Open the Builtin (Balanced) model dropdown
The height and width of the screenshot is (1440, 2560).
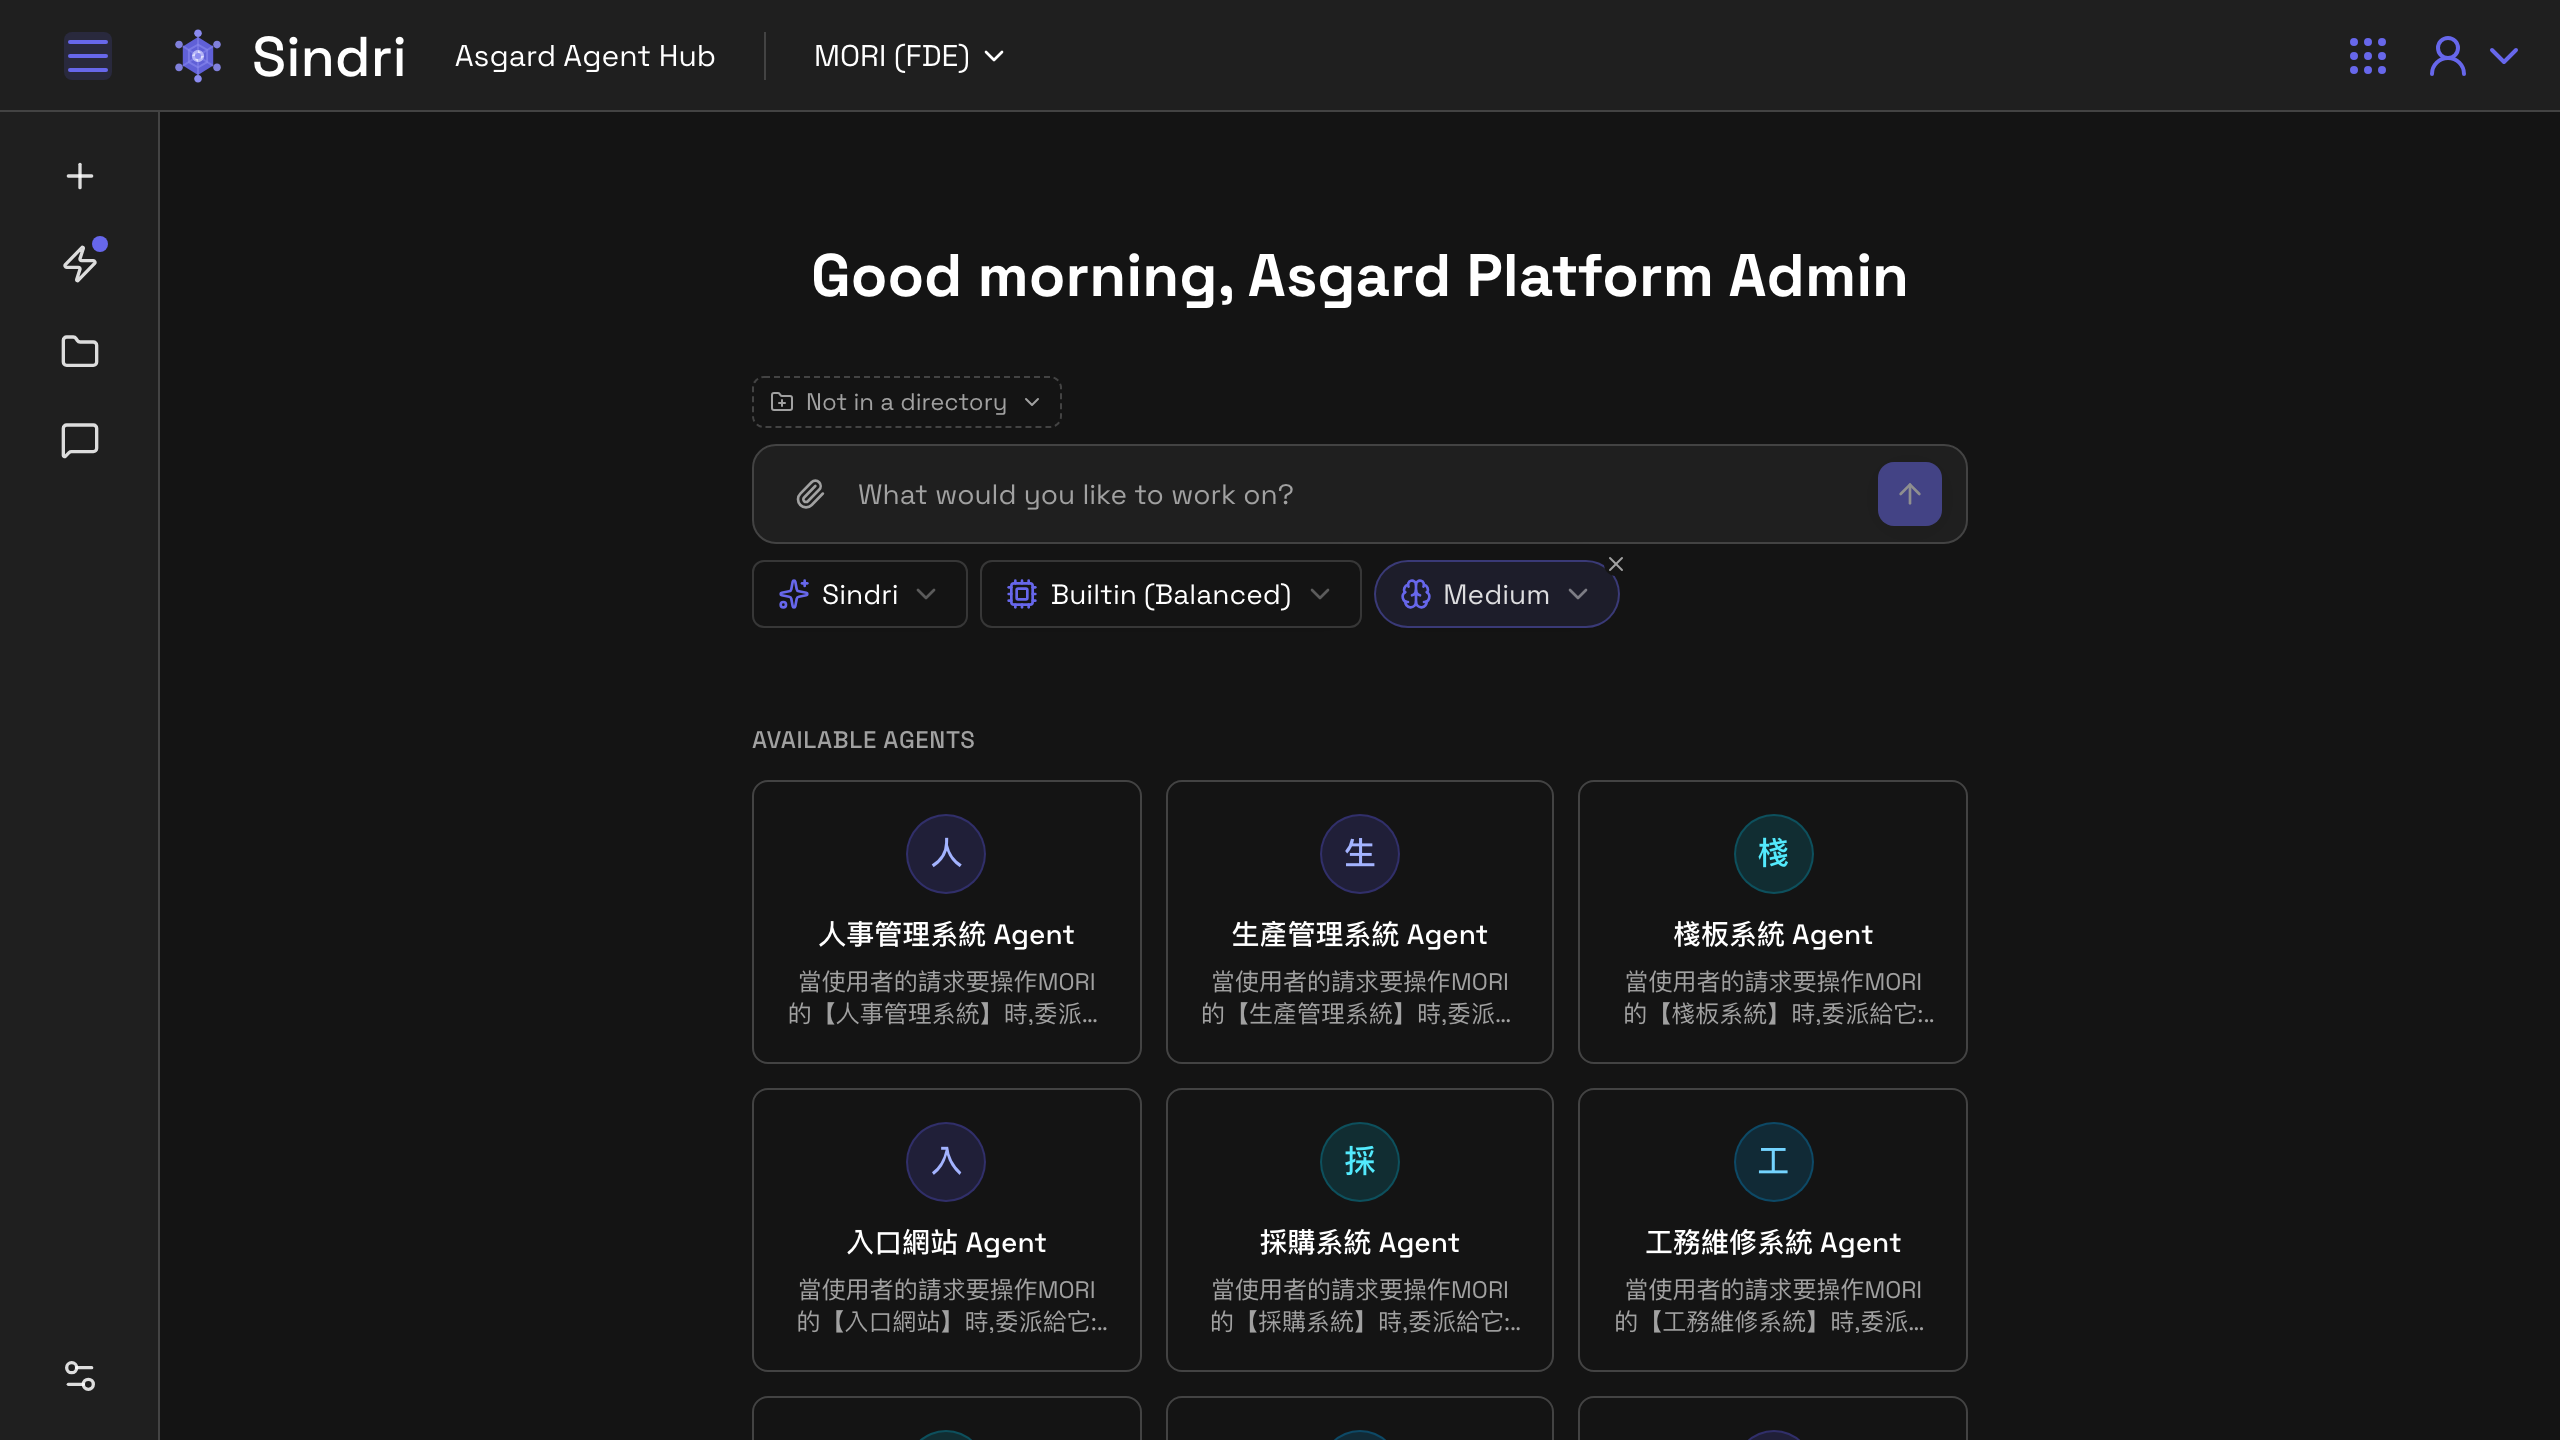pyautogui.click(x=1170, y=594)
